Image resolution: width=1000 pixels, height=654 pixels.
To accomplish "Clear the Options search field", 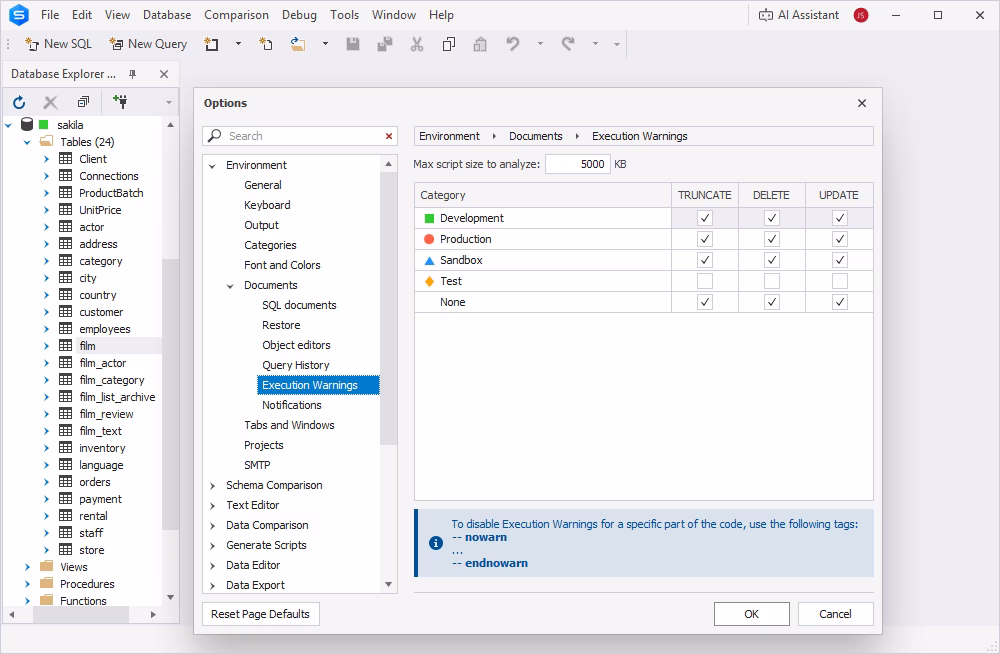I will pyautogui.click(x=388, y=136).
